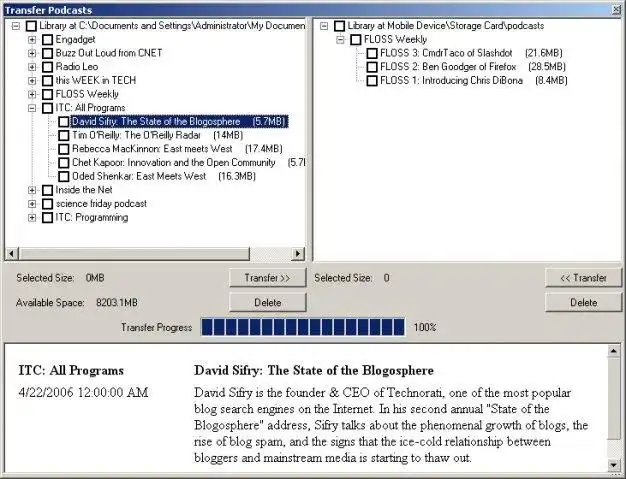
Task: Tick the Tim O'Reilly episode checkbox
Action: coord(63,135)
